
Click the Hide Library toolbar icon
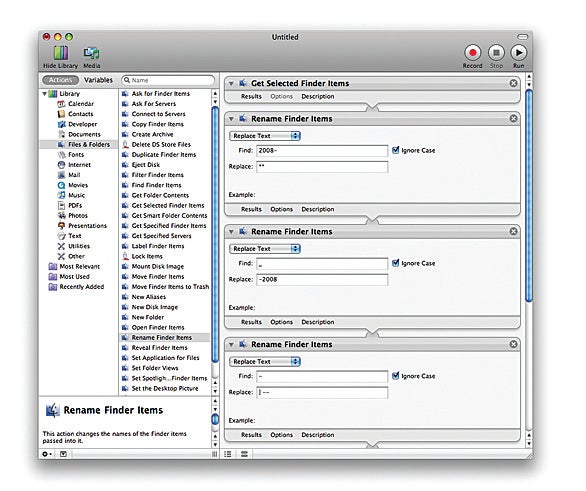coord(61,53)
